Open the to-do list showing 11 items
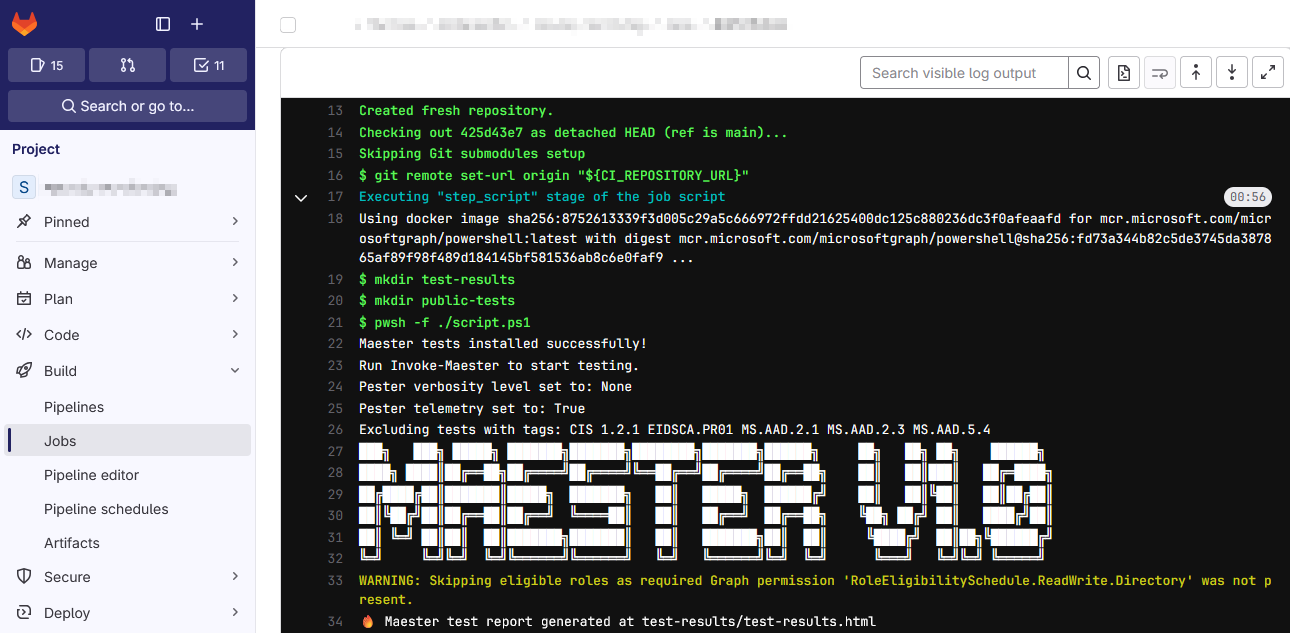 (208, 64)
